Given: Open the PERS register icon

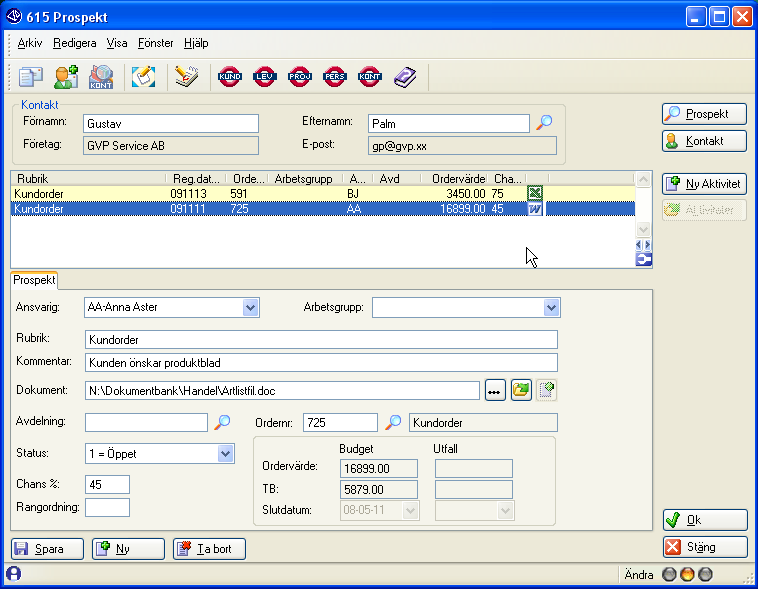Looking at the screenshot, I should tap(335, 76).
